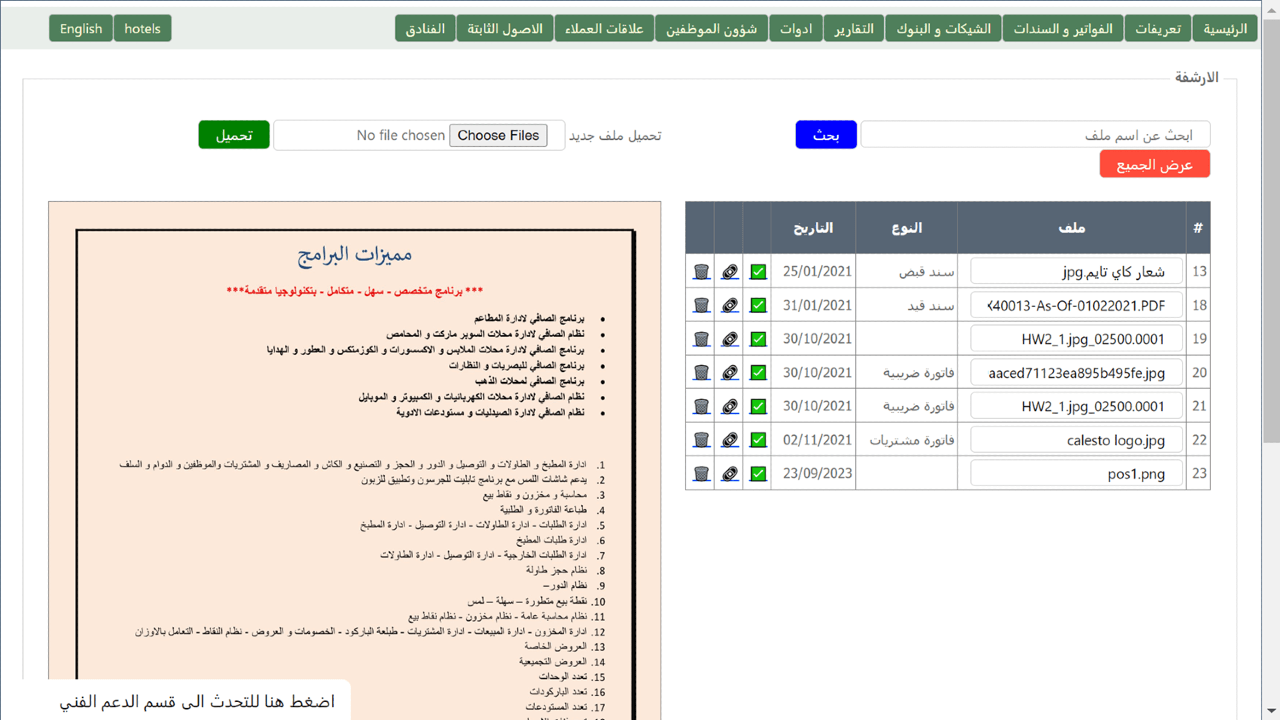Screen dimensions: 1280x720
Task: Click the paperclip icon in row 13
Action: coord(730,272)
